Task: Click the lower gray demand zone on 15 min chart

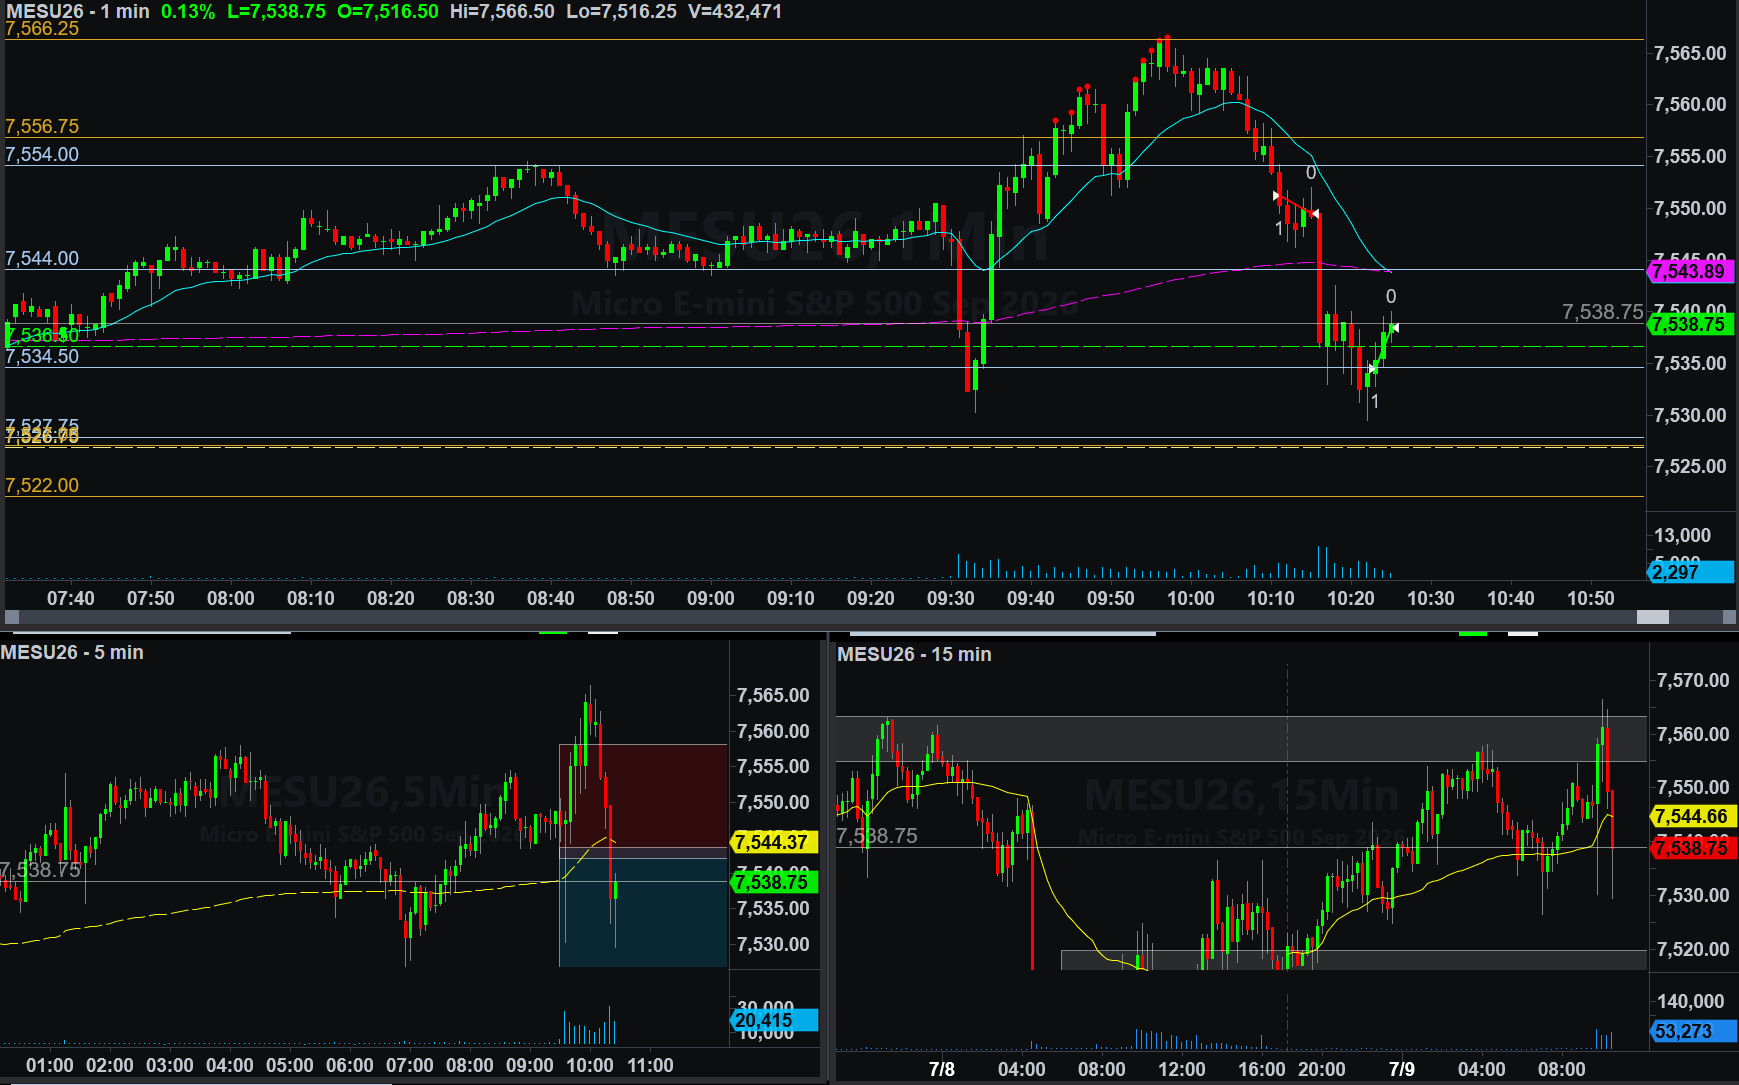Action: 1354,960
